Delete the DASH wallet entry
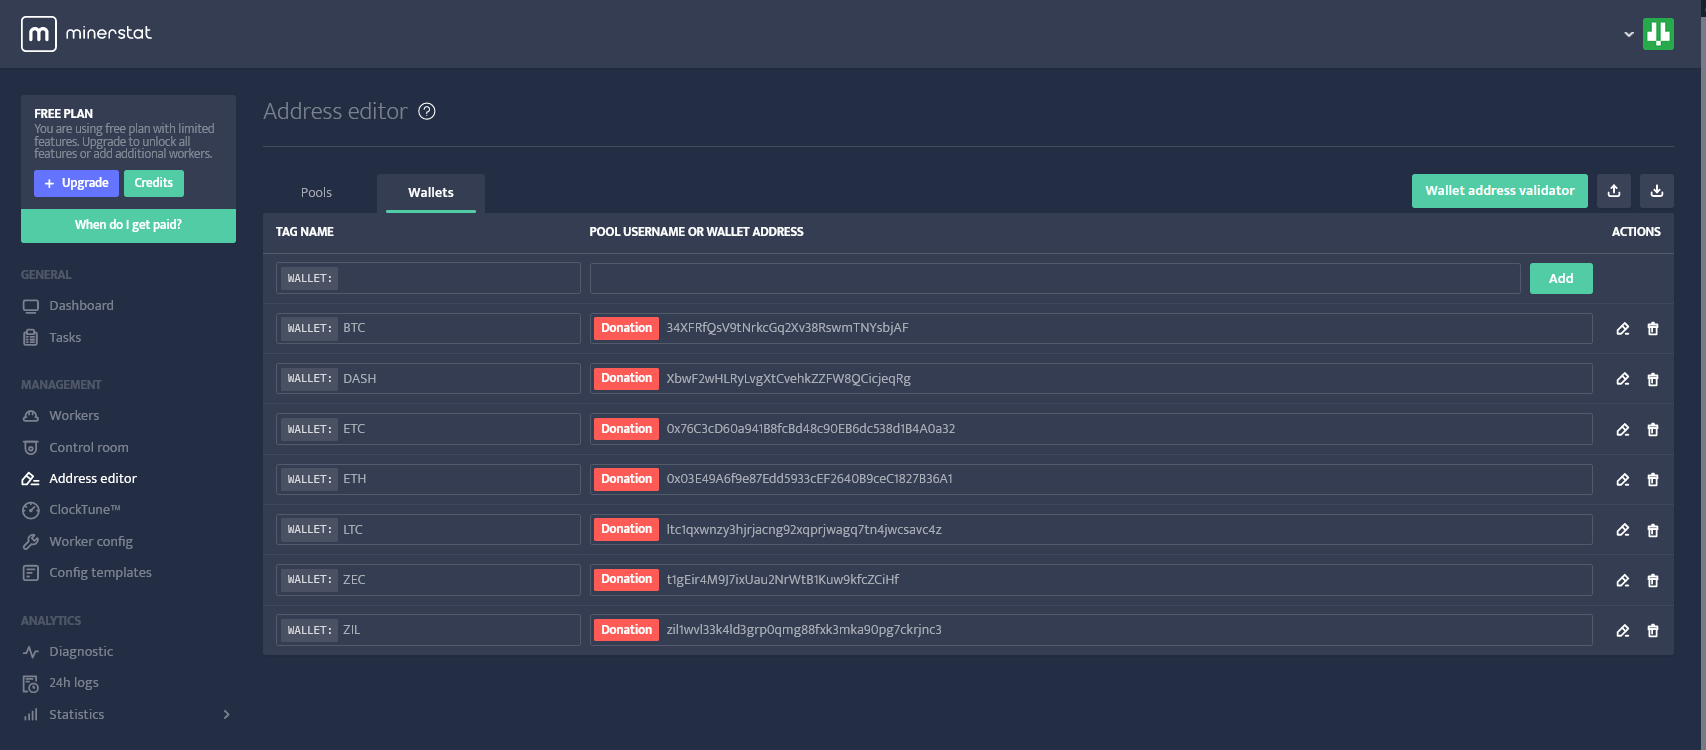 pos(1653,379)
